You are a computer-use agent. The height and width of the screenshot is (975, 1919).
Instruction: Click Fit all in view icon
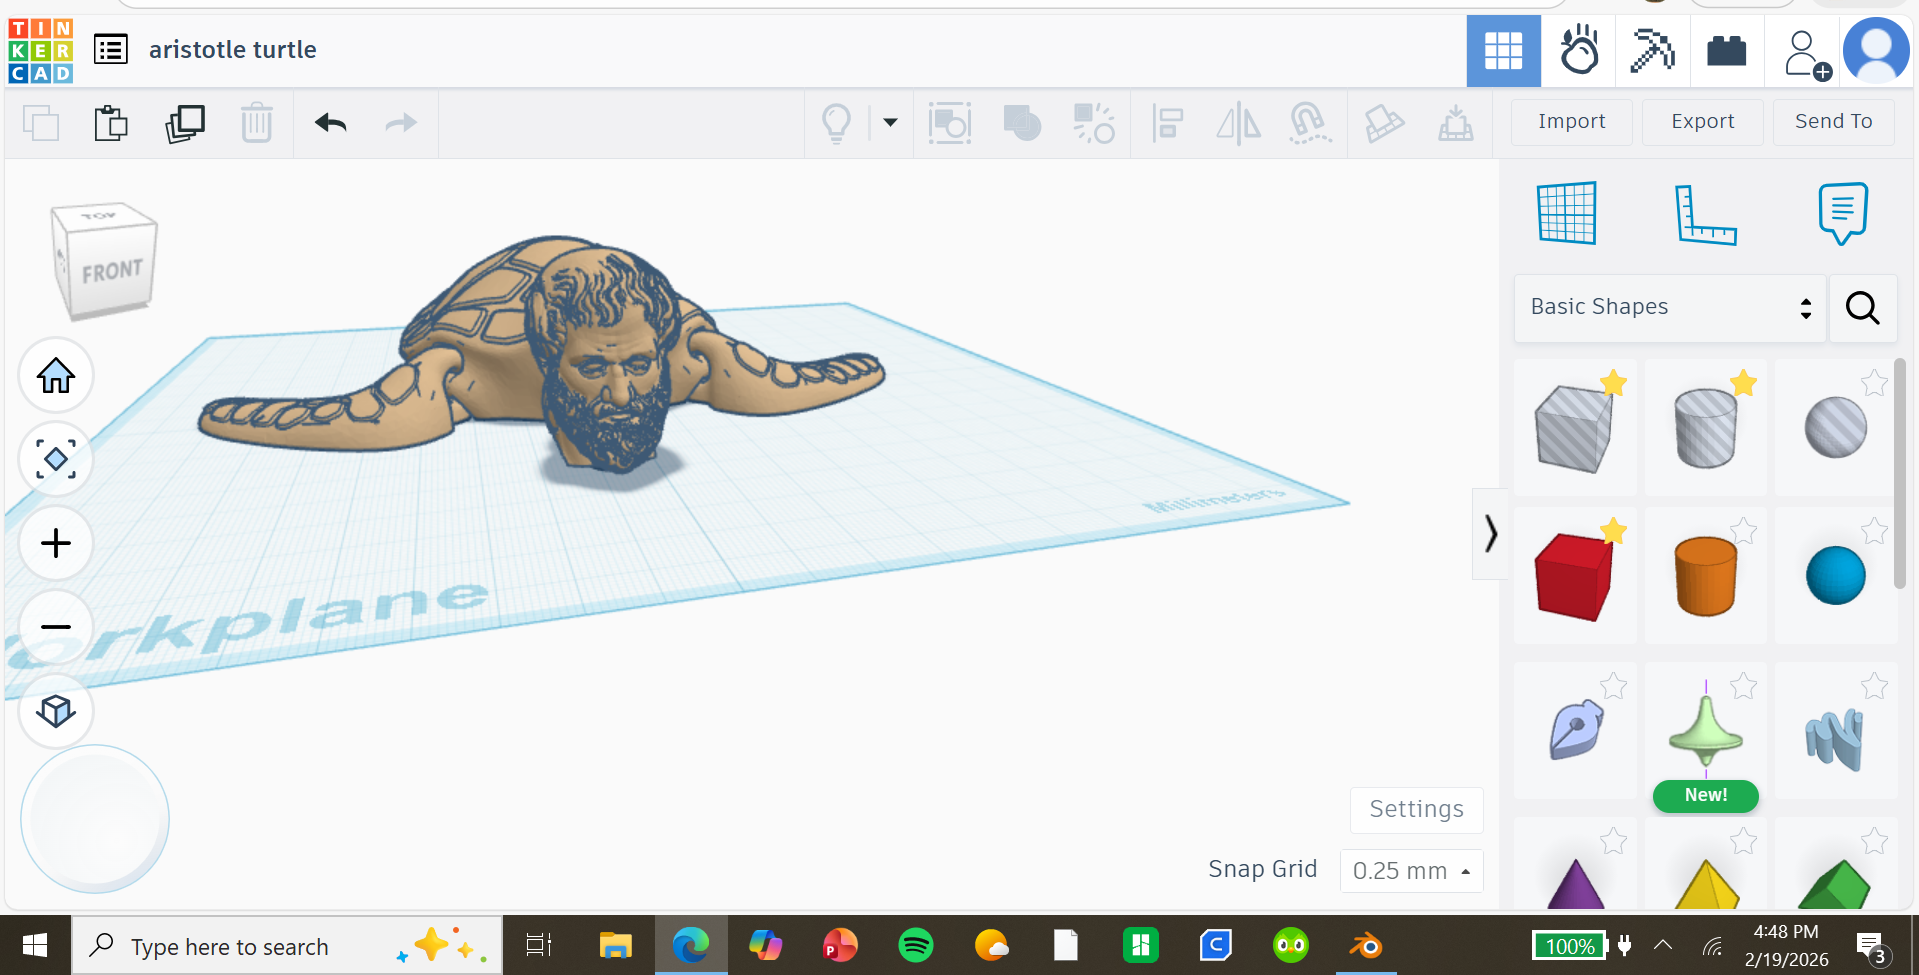56,459
